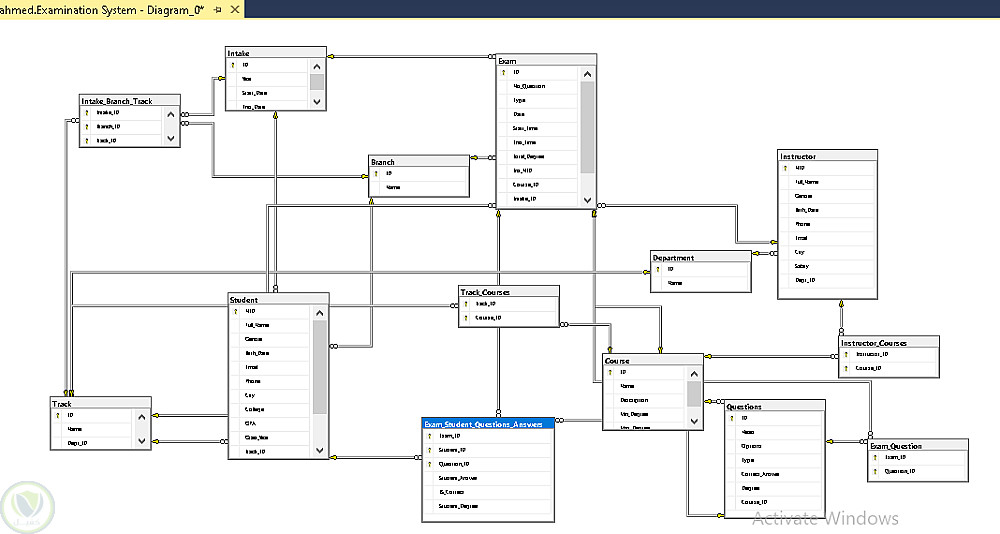
Task: Select the Exam table title bar
Action: pyautogui.click(x=546, y=61)
